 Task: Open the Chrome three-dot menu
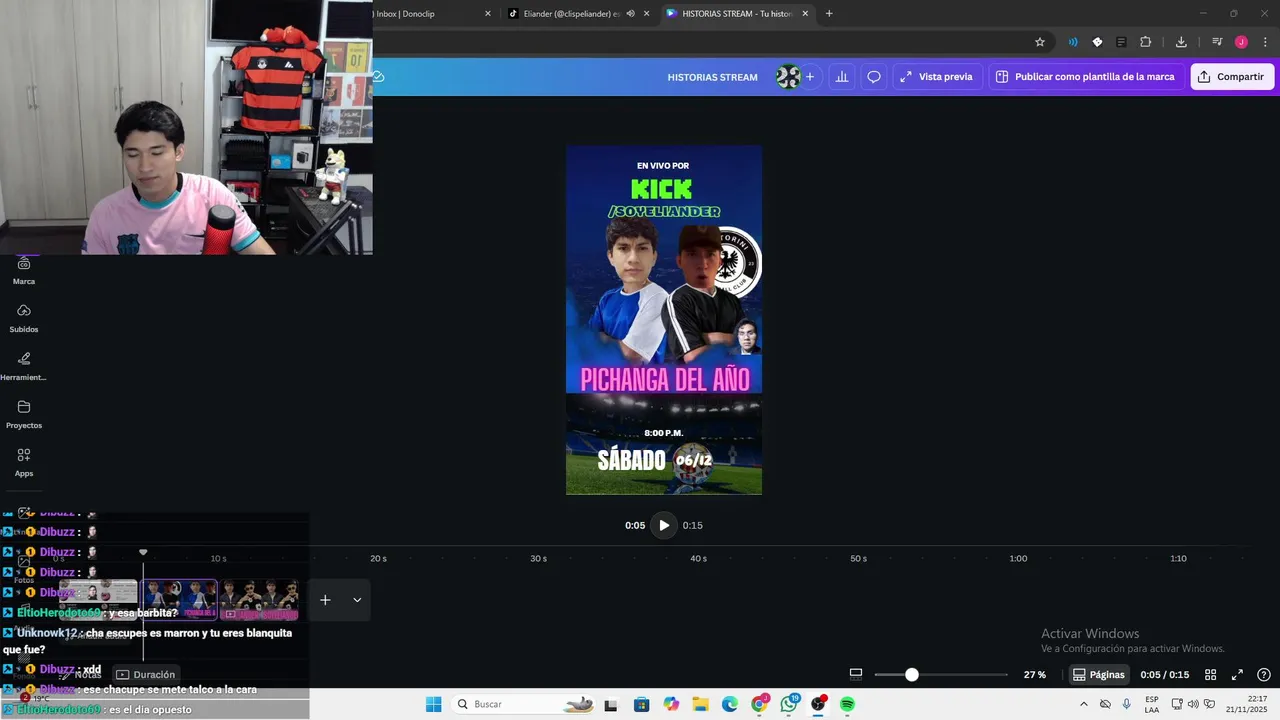1265,42
